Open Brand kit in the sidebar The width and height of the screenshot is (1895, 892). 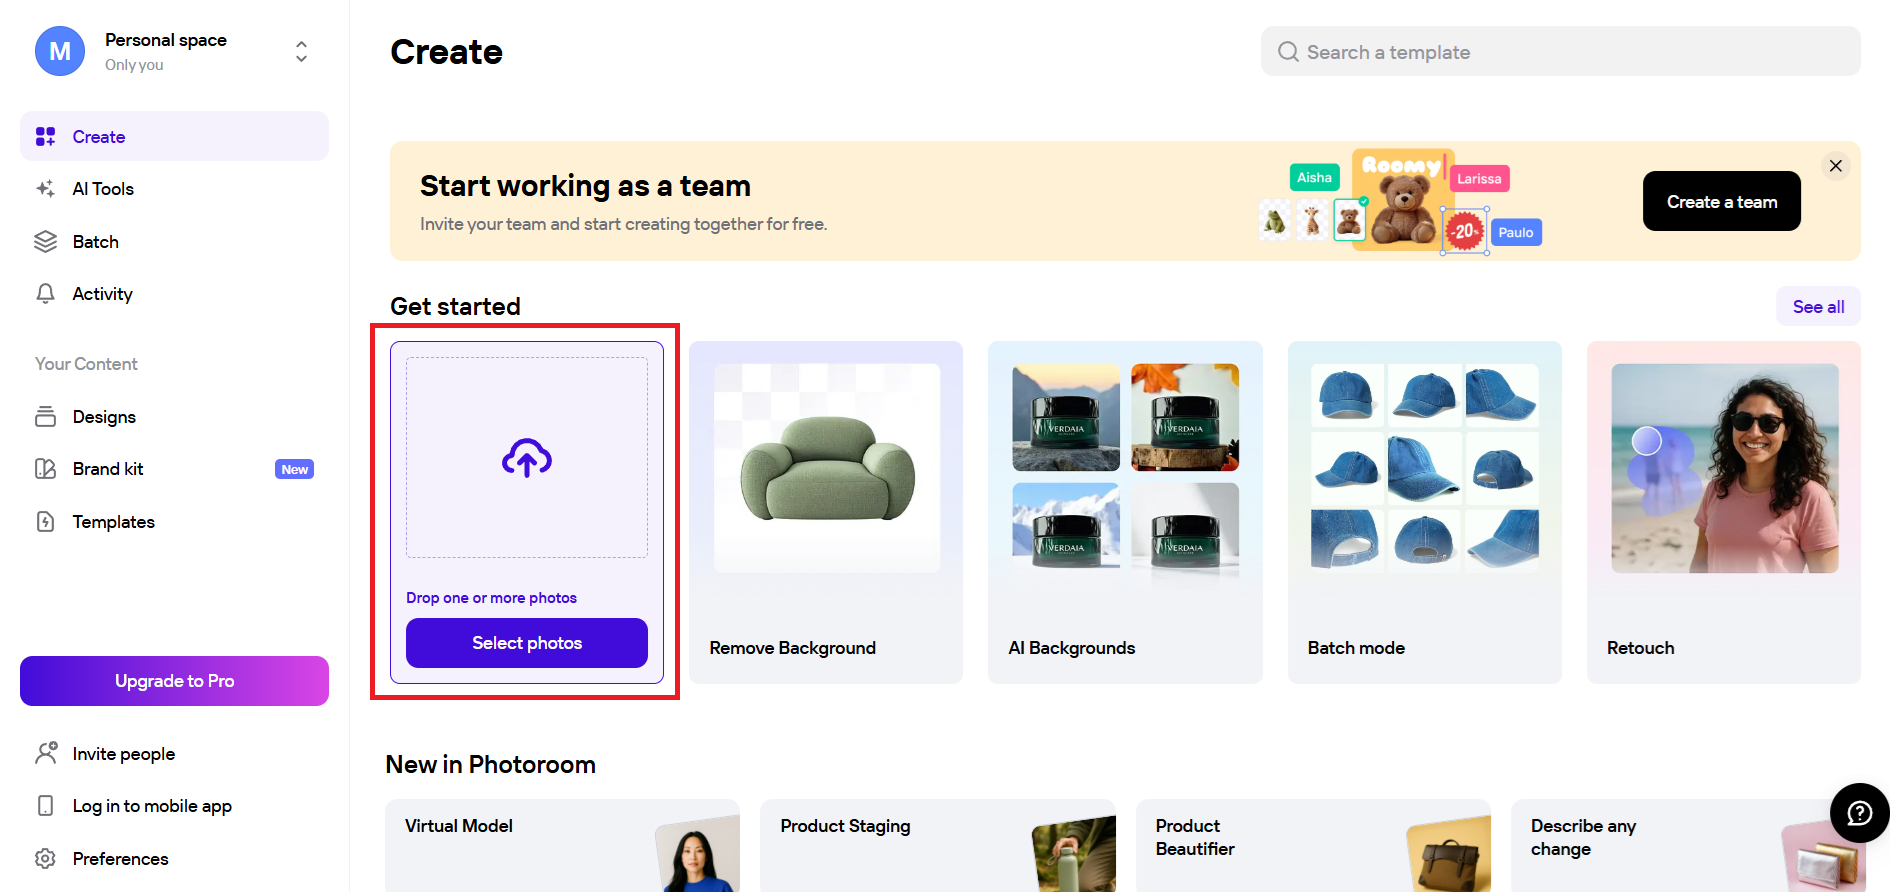click(174, 469)
